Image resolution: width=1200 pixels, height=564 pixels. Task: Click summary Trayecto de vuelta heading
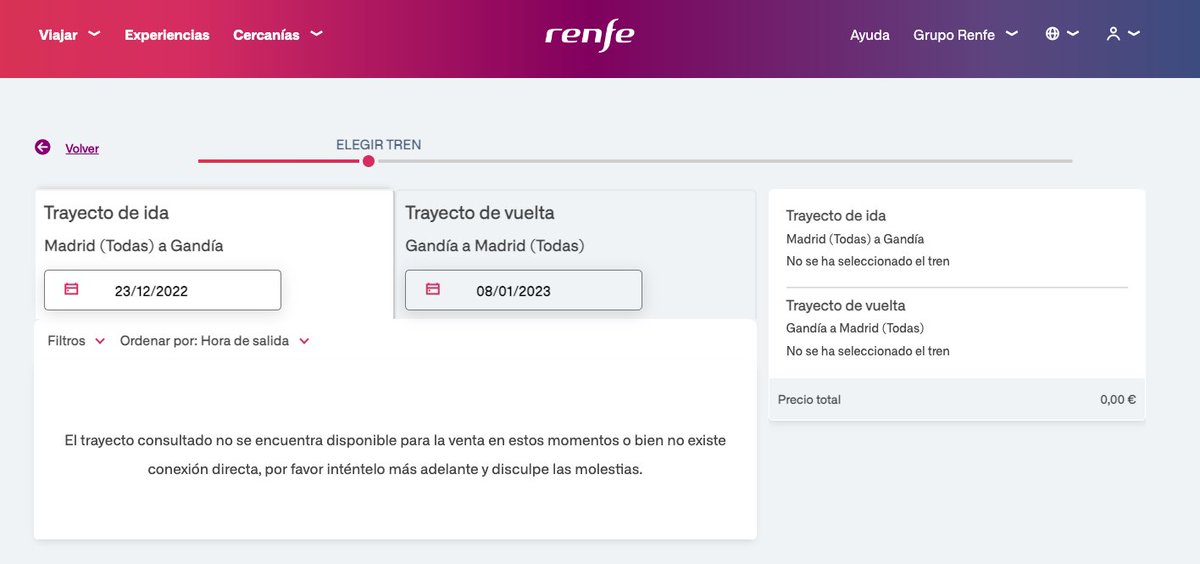click(846, 306)
